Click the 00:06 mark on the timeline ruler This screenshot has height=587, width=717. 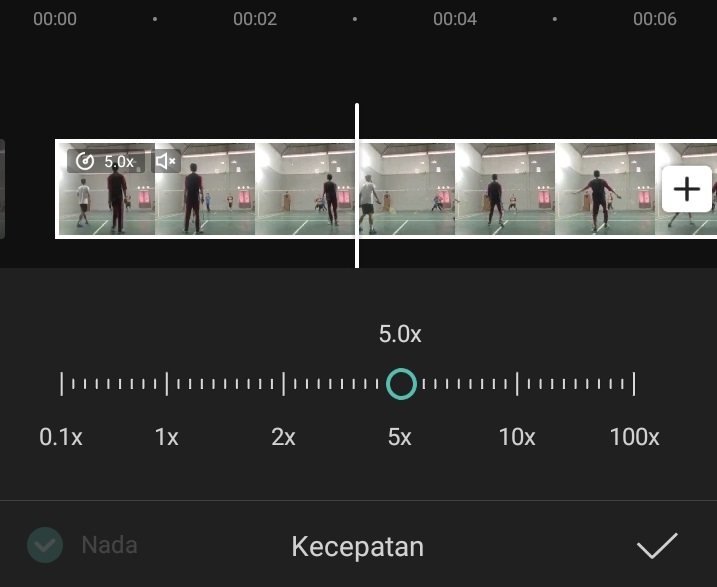coord(655,19)
